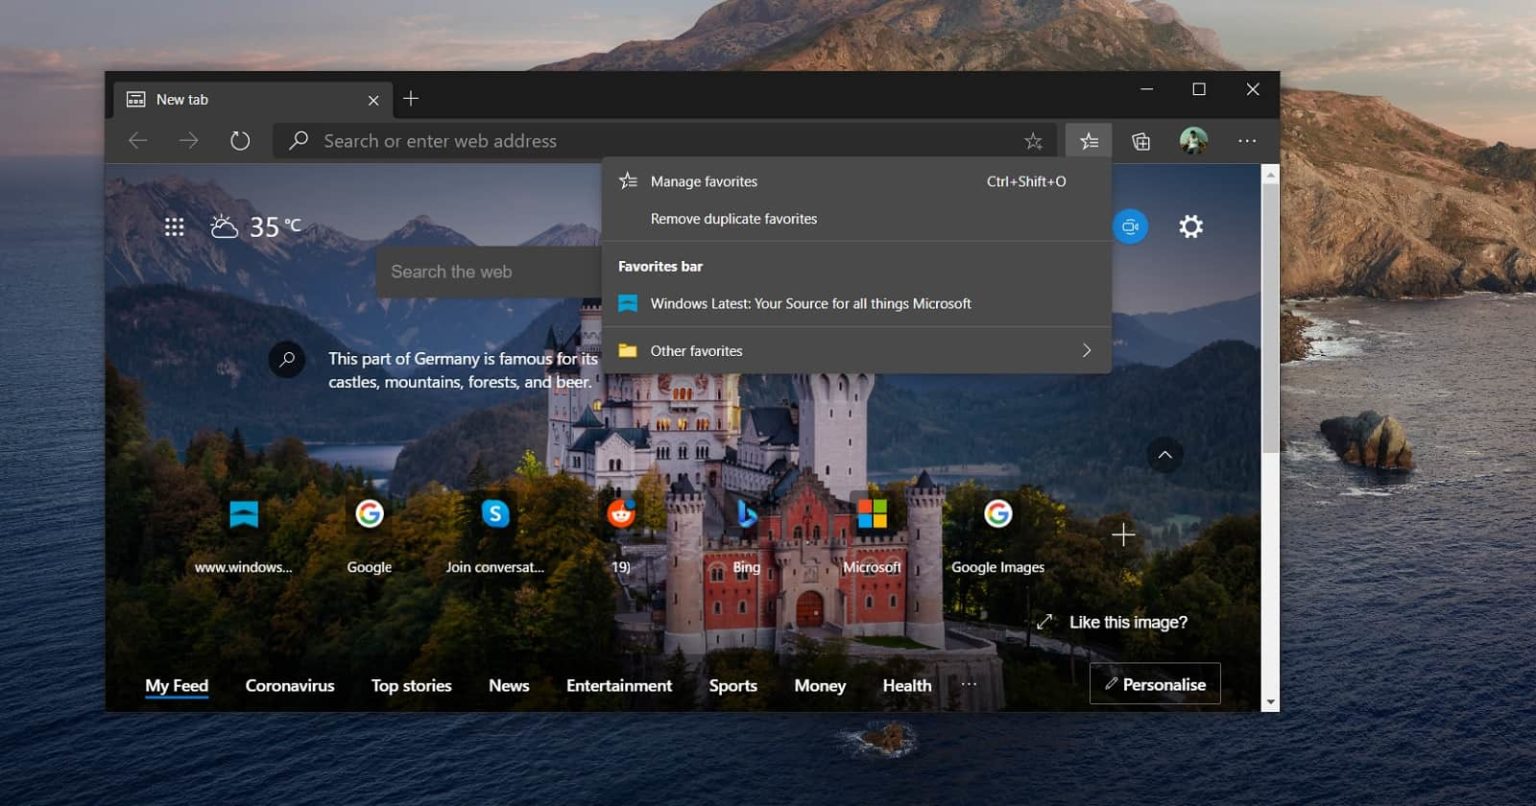Open the Bing quick link tile
Viewport: 1536px width, 806px height.
click(746, 513)
